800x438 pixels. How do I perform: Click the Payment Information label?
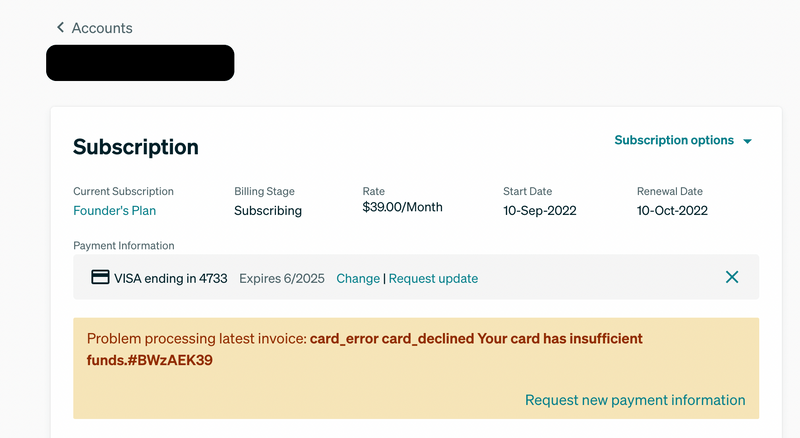123,246
